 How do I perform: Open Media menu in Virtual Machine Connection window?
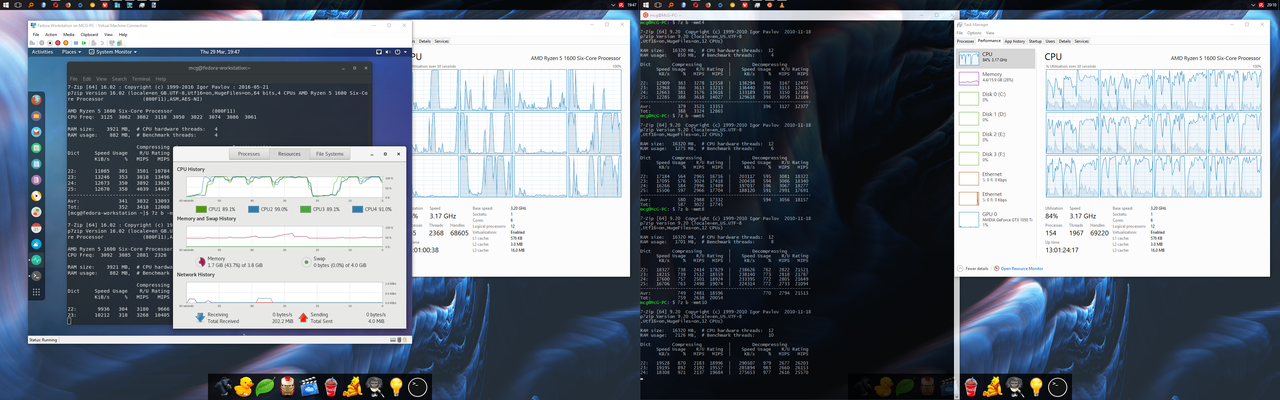pos(68,34)
